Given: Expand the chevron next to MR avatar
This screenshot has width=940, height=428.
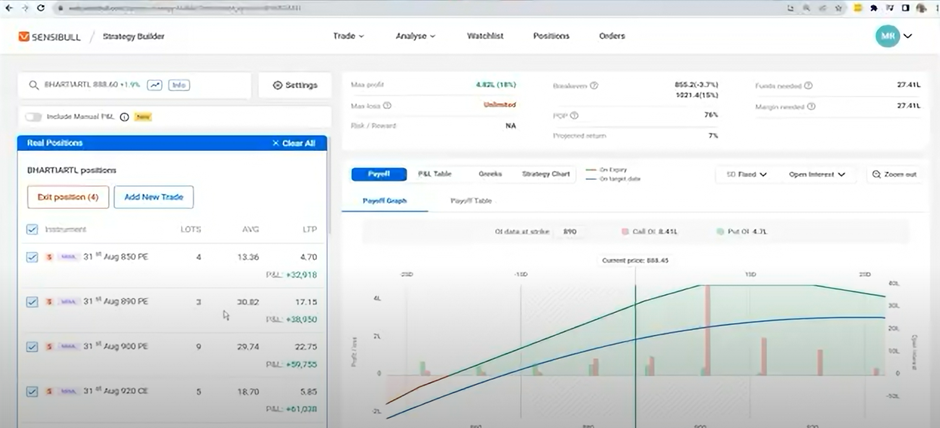Looking at the screenshot, I should 908,36.
